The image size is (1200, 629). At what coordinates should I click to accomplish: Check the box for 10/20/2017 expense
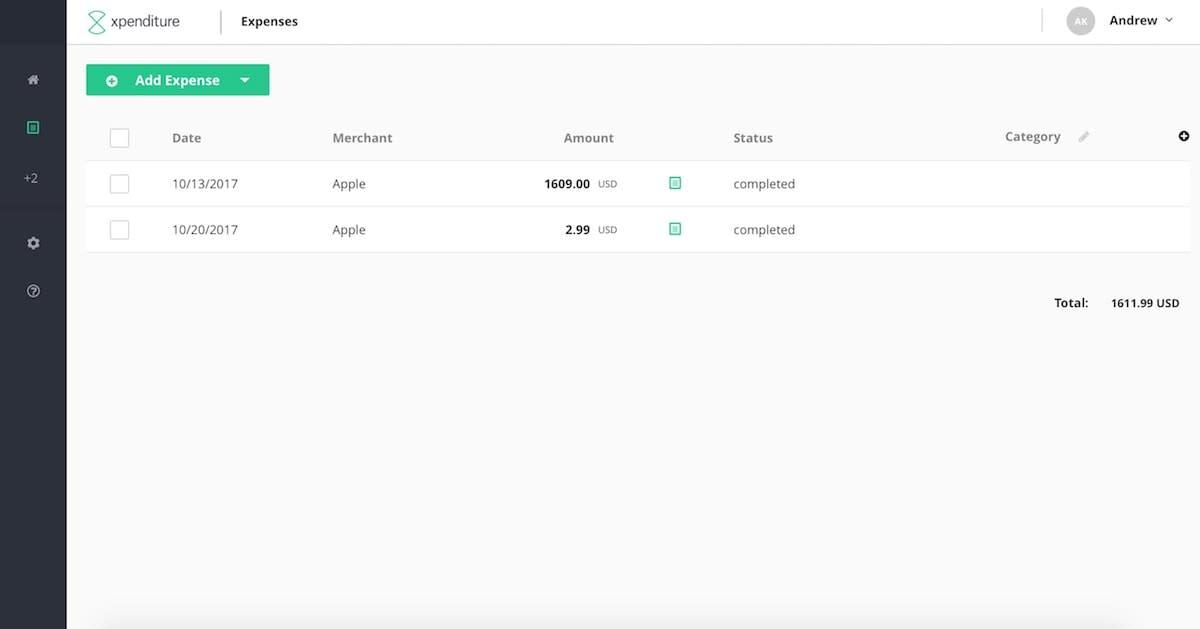(119, 230)
